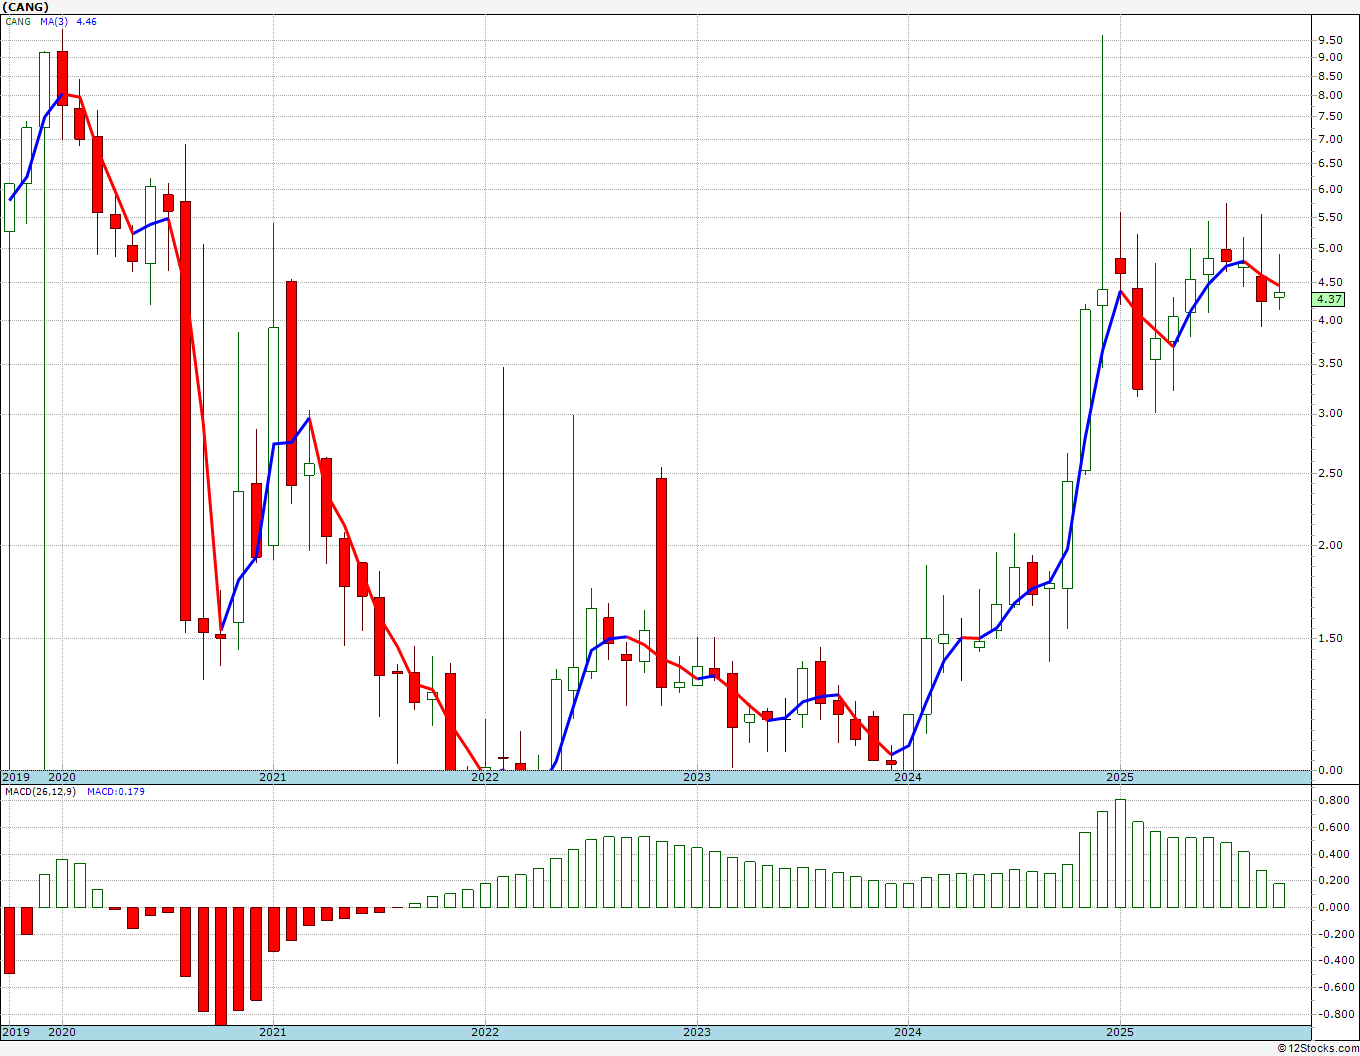
Task: Click the 0.800 MACD axis label
Action: 1332,800
